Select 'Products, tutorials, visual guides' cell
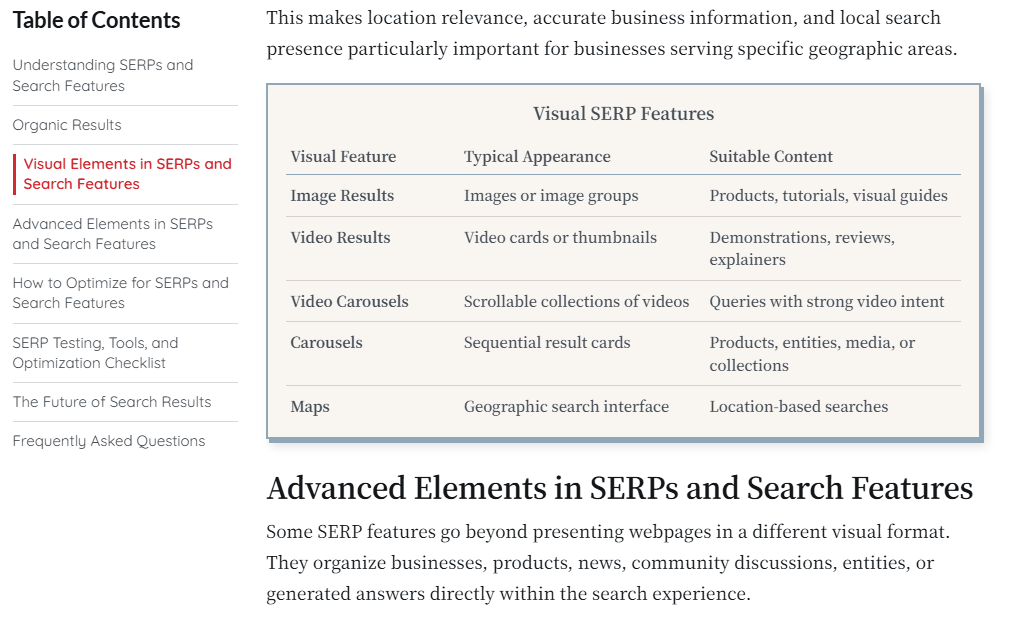Image resolution: width=1011 pixels, height=630 pixels. 829,196
